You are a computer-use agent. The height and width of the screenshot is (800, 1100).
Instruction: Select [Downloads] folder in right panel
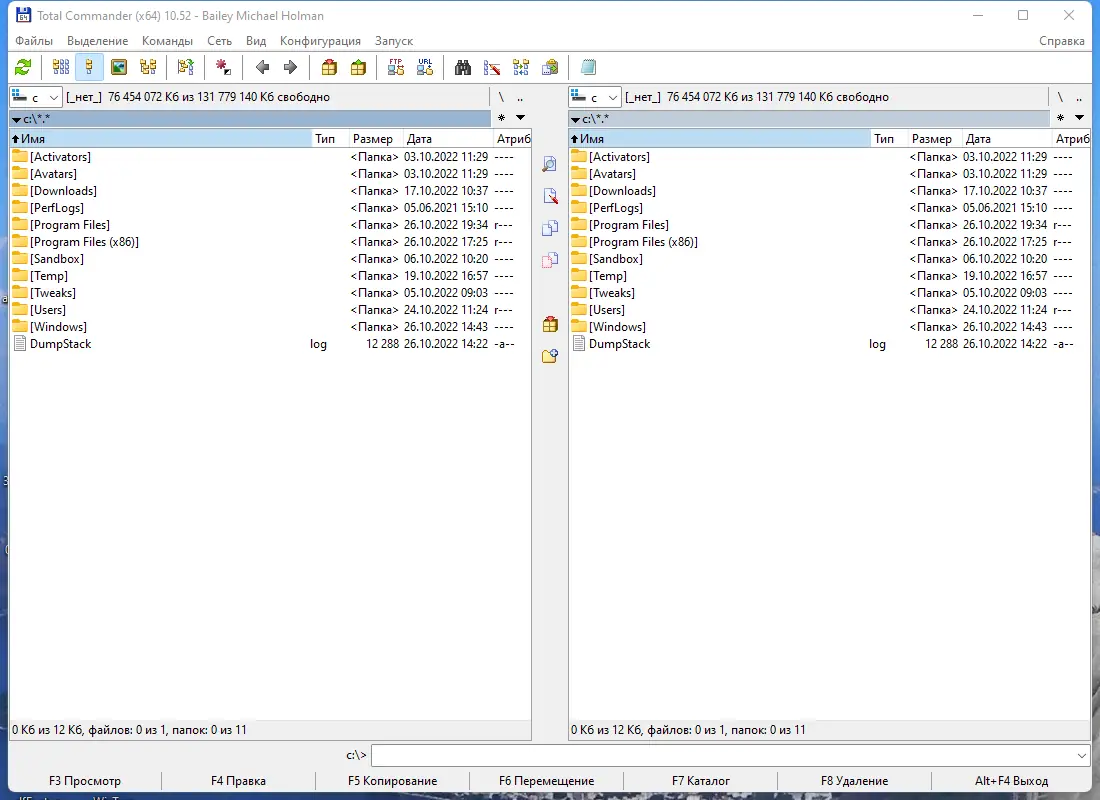click(x=829, y=191)
